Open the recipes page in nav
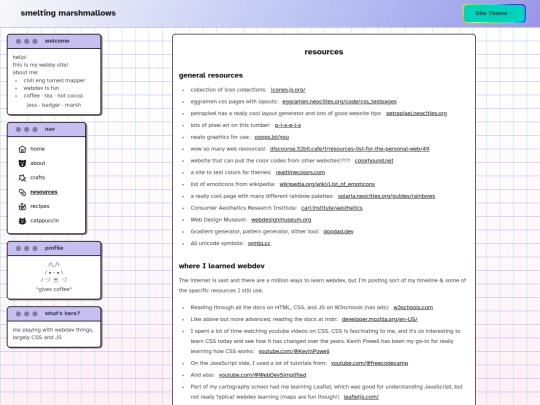The height and width of the screenshot is (405, 540). coord(40,206)
